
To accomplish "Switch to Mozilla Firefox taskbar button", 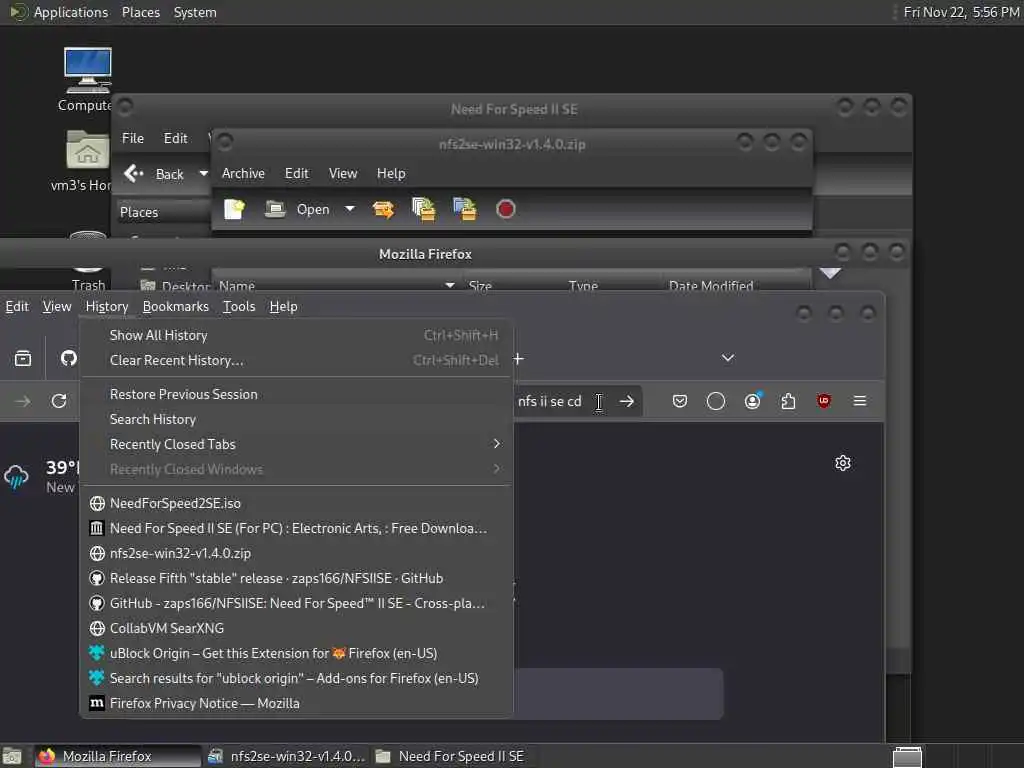I will coord(118,756).
